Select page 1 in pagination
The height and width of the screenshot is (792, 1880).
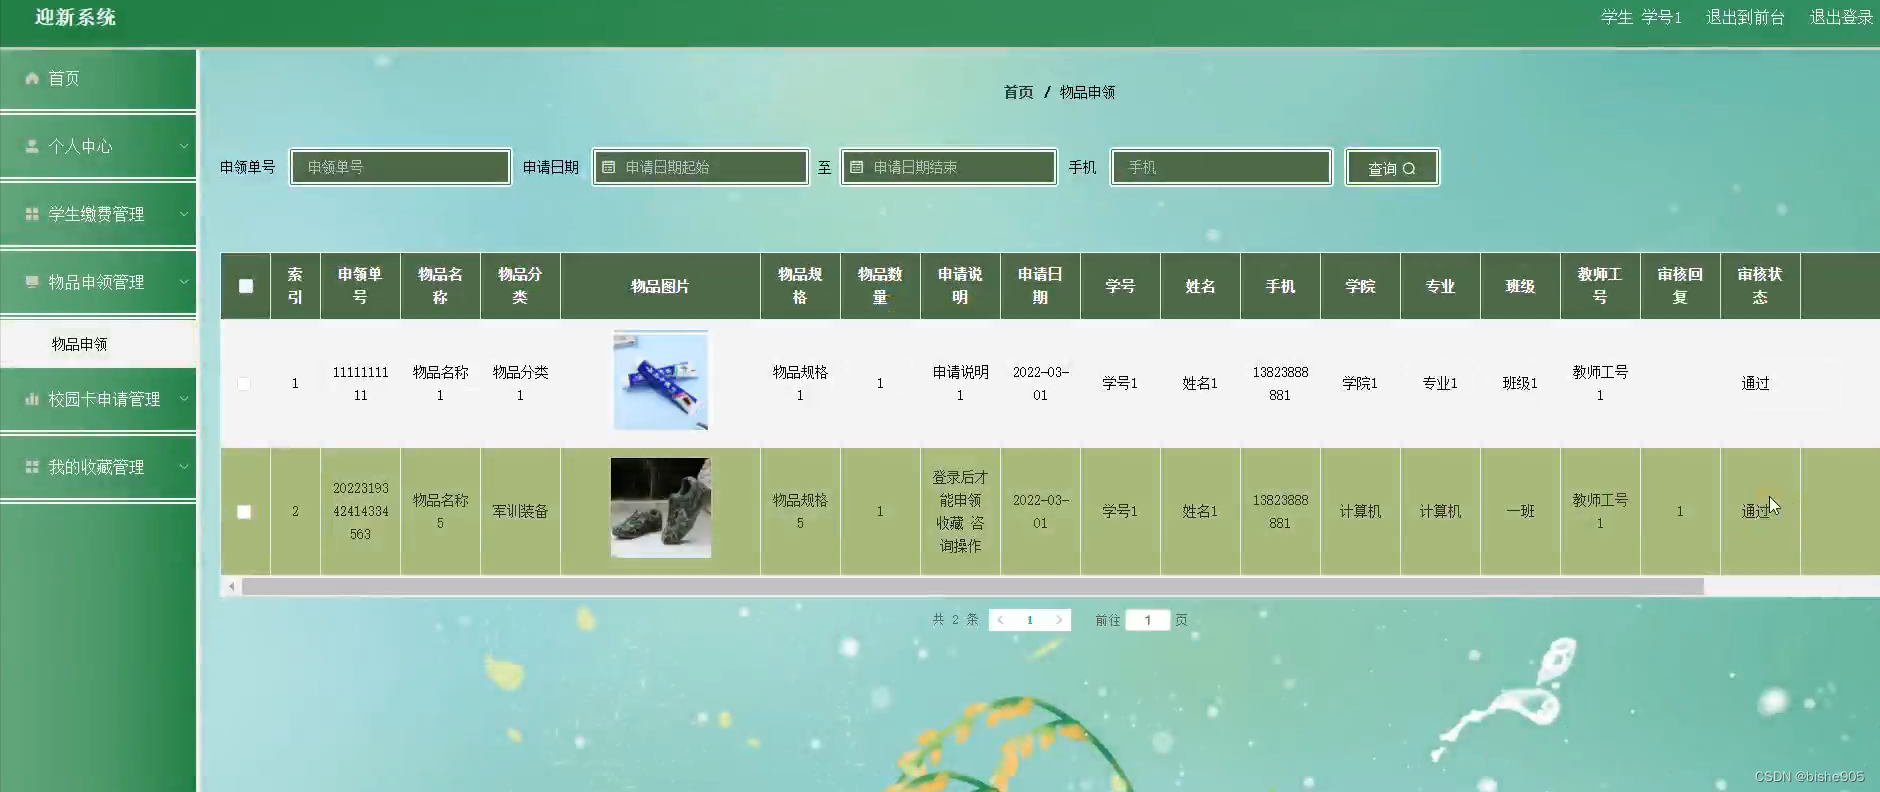(1030, 620)
